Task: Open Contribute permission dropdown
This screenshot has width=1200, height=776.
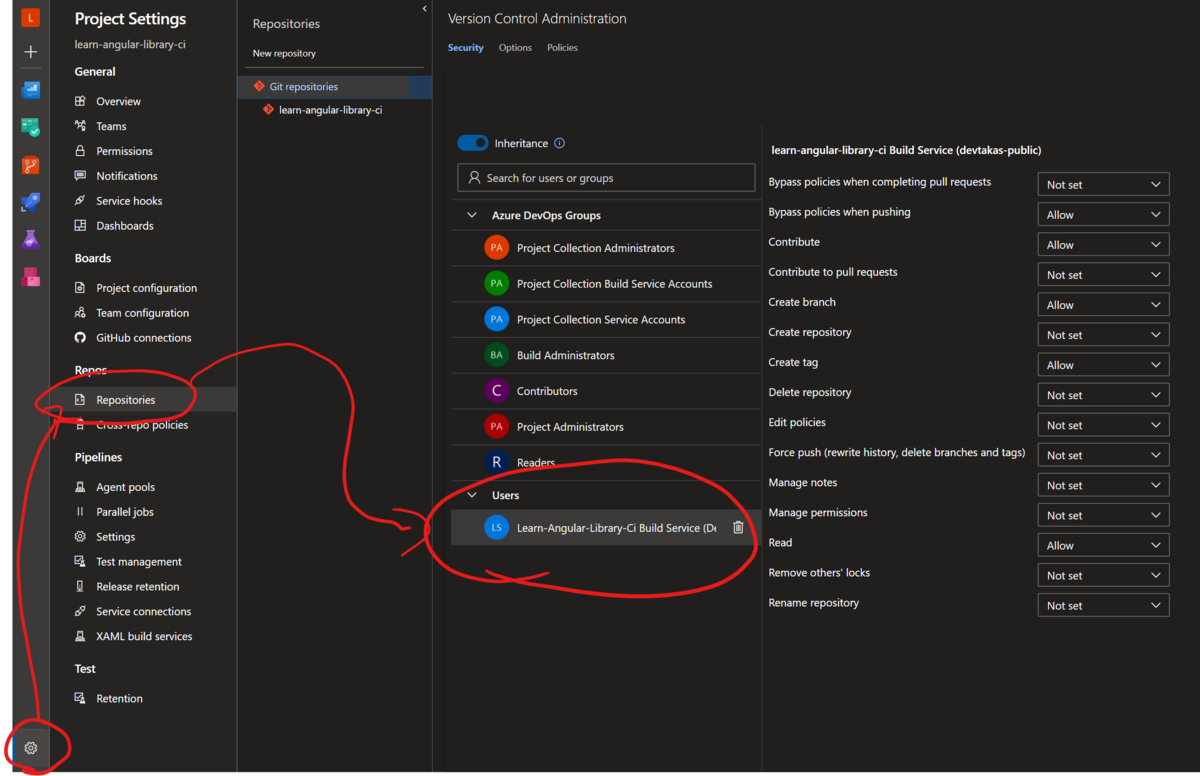Action: click(x=1103, y=244)
